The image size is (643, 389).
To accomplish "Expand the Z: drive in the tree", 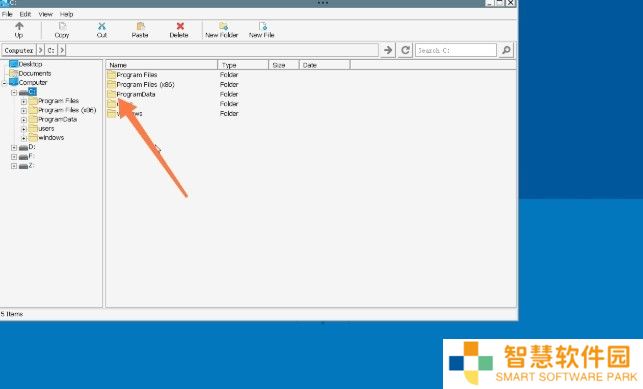I will pyautogui.click(x=14, y=166).
